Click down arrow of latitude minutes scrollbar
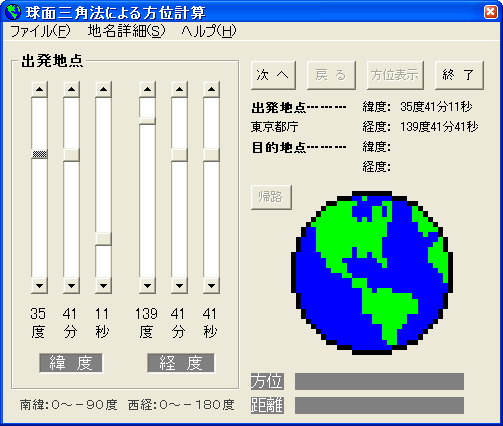The width and height of the screenshot is (503, 426). click(71, 286)
